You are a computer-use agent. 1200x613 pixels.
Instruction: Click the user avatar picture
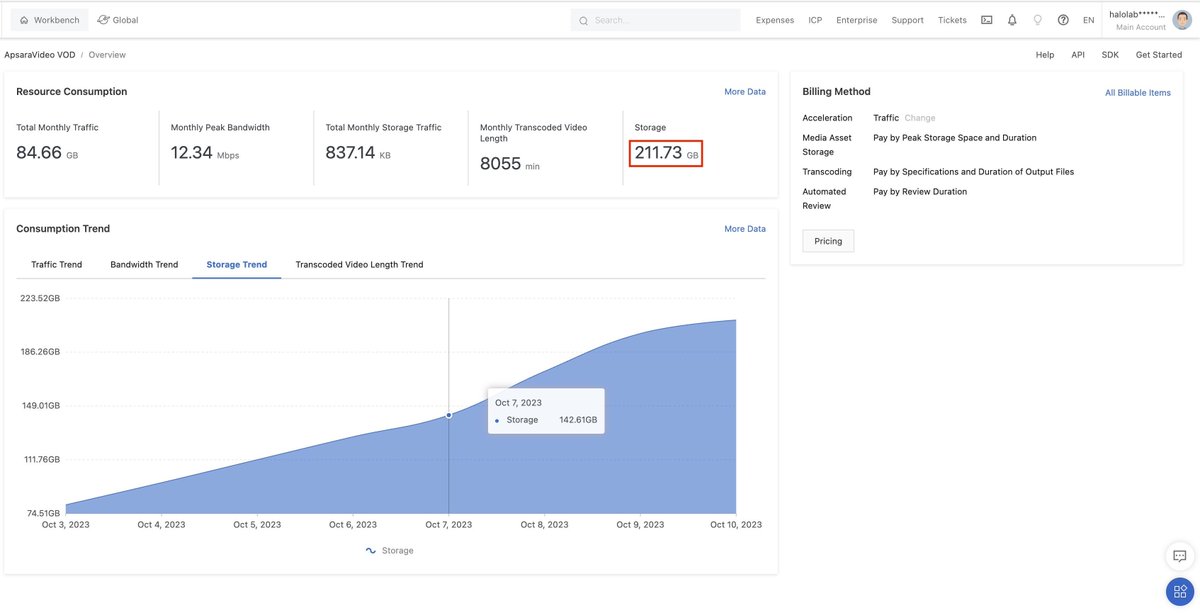[x=1182, y=20]
